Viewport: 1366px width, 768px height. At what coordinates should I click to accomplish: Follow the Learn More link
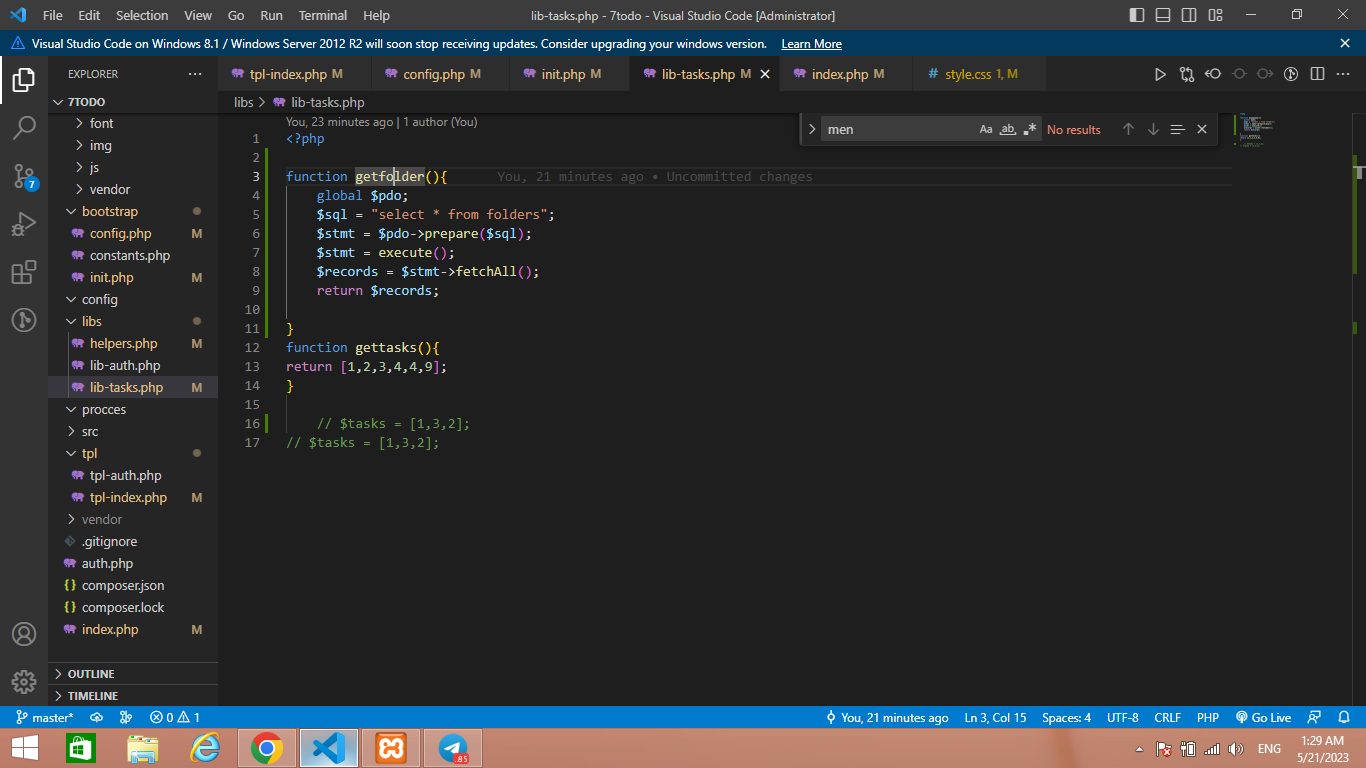[811, 44]
